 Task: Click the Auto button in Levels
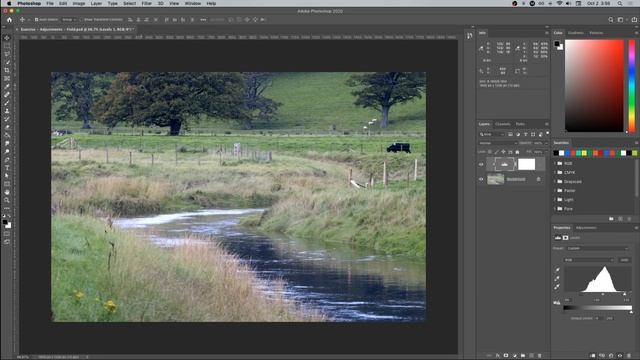pos(624,260)
